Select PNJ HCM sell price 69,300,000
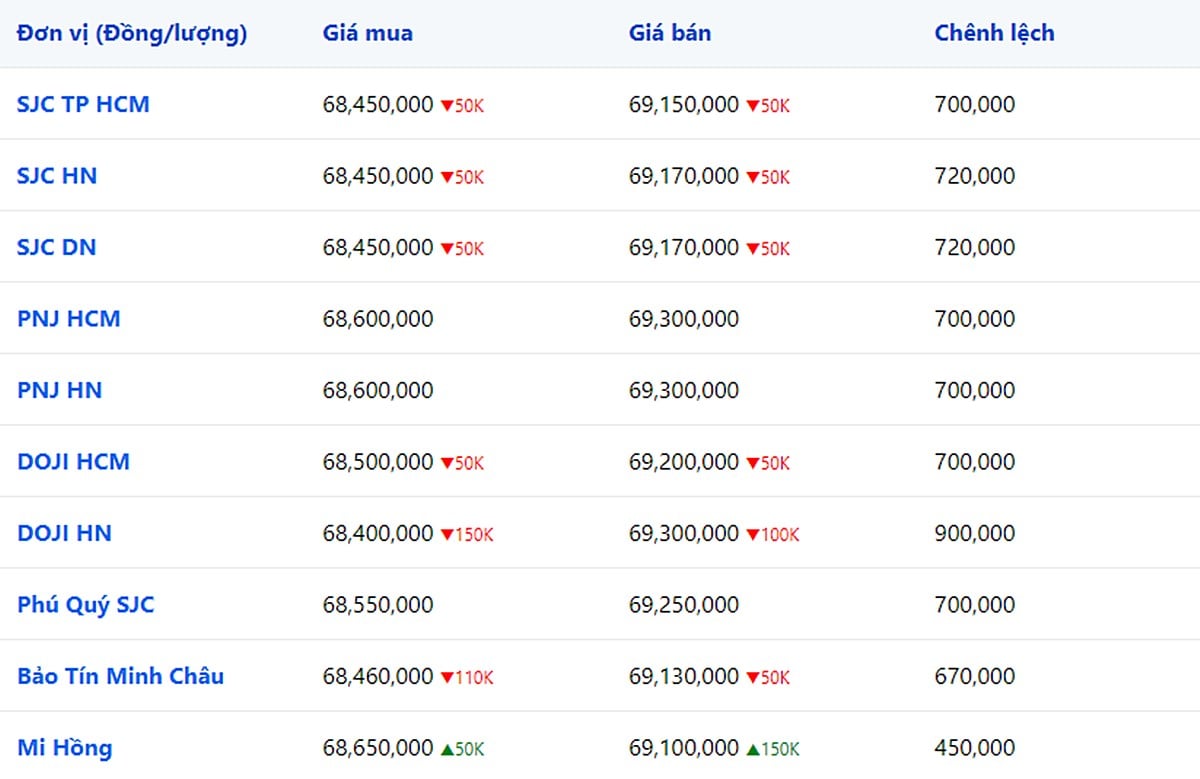 point(684,319)
